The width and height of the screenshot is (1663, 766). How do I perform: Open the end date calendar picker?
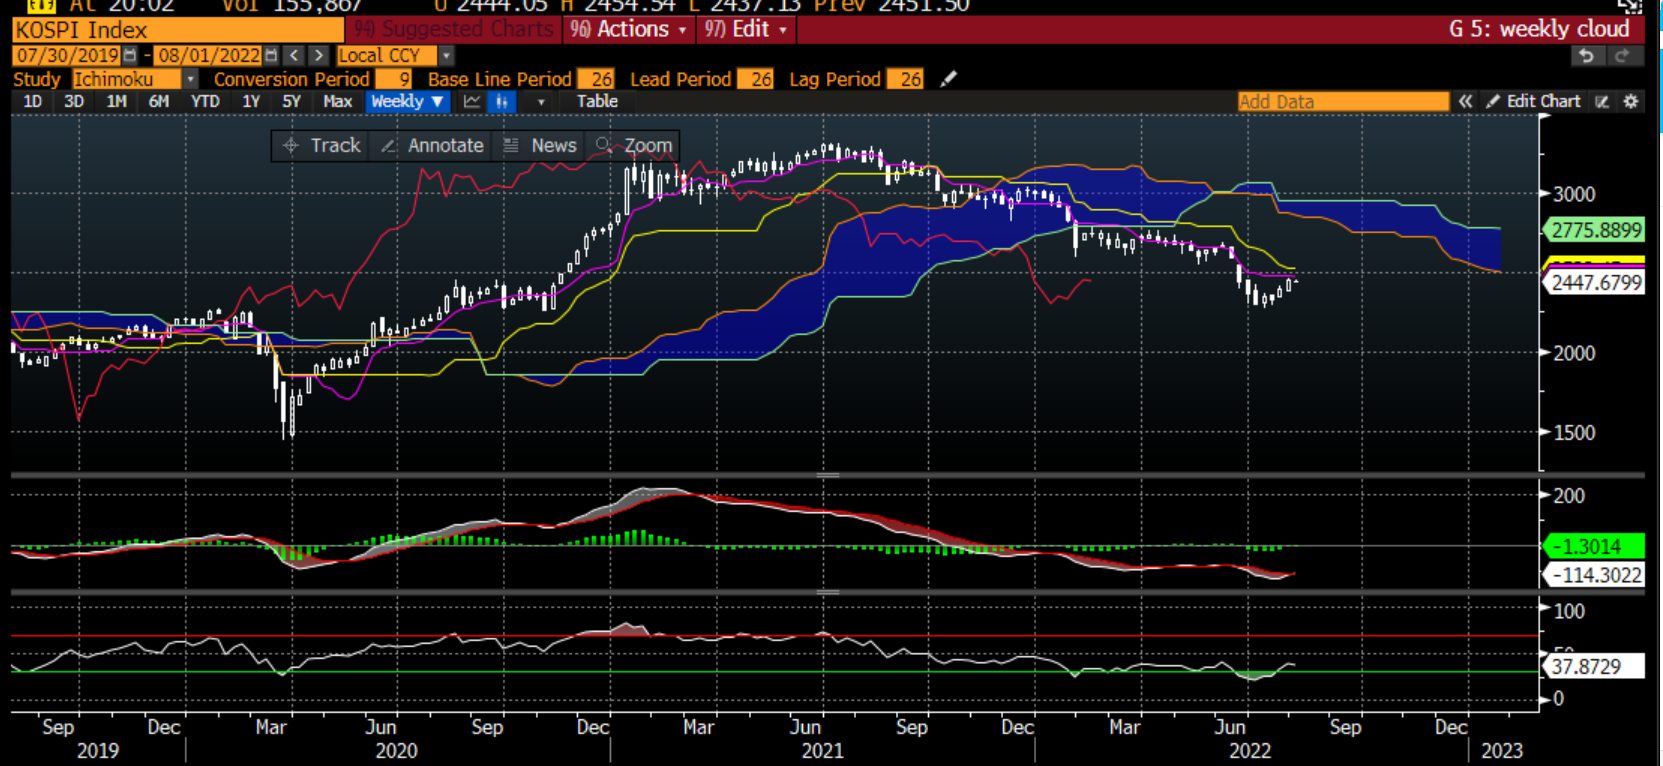[x=271, y=56]
